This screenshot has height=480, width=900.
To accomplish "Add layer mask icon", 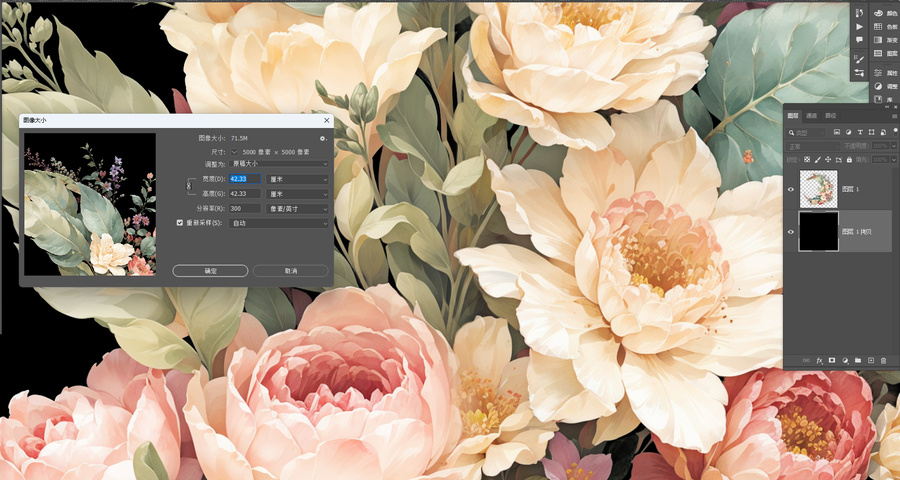I will click(832, 360).
